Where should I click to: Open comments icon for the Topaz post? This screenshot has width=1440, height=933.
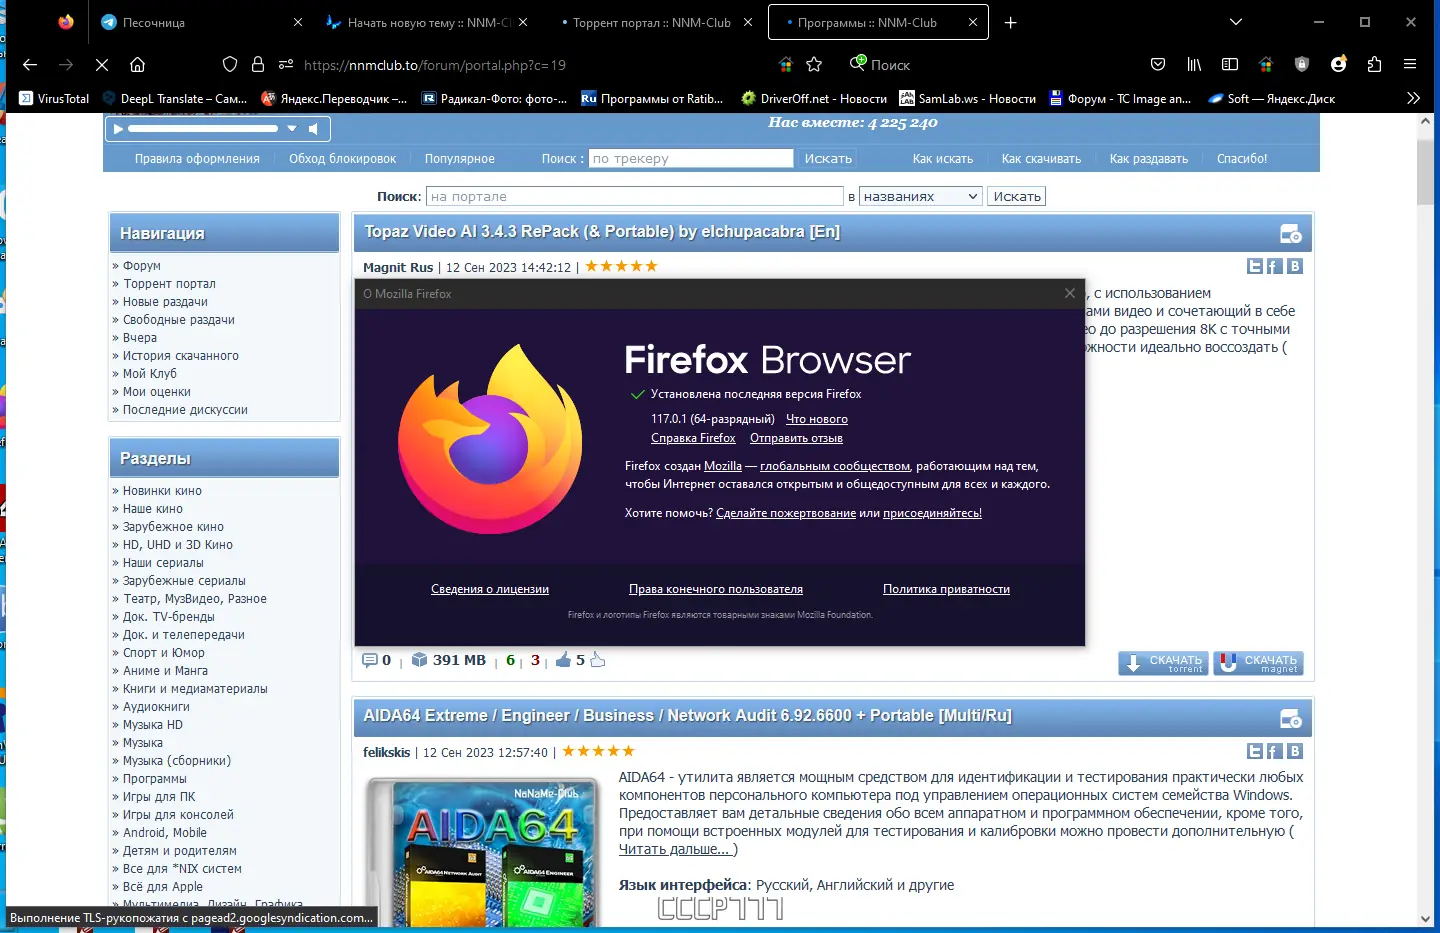(x=370, y=660)
